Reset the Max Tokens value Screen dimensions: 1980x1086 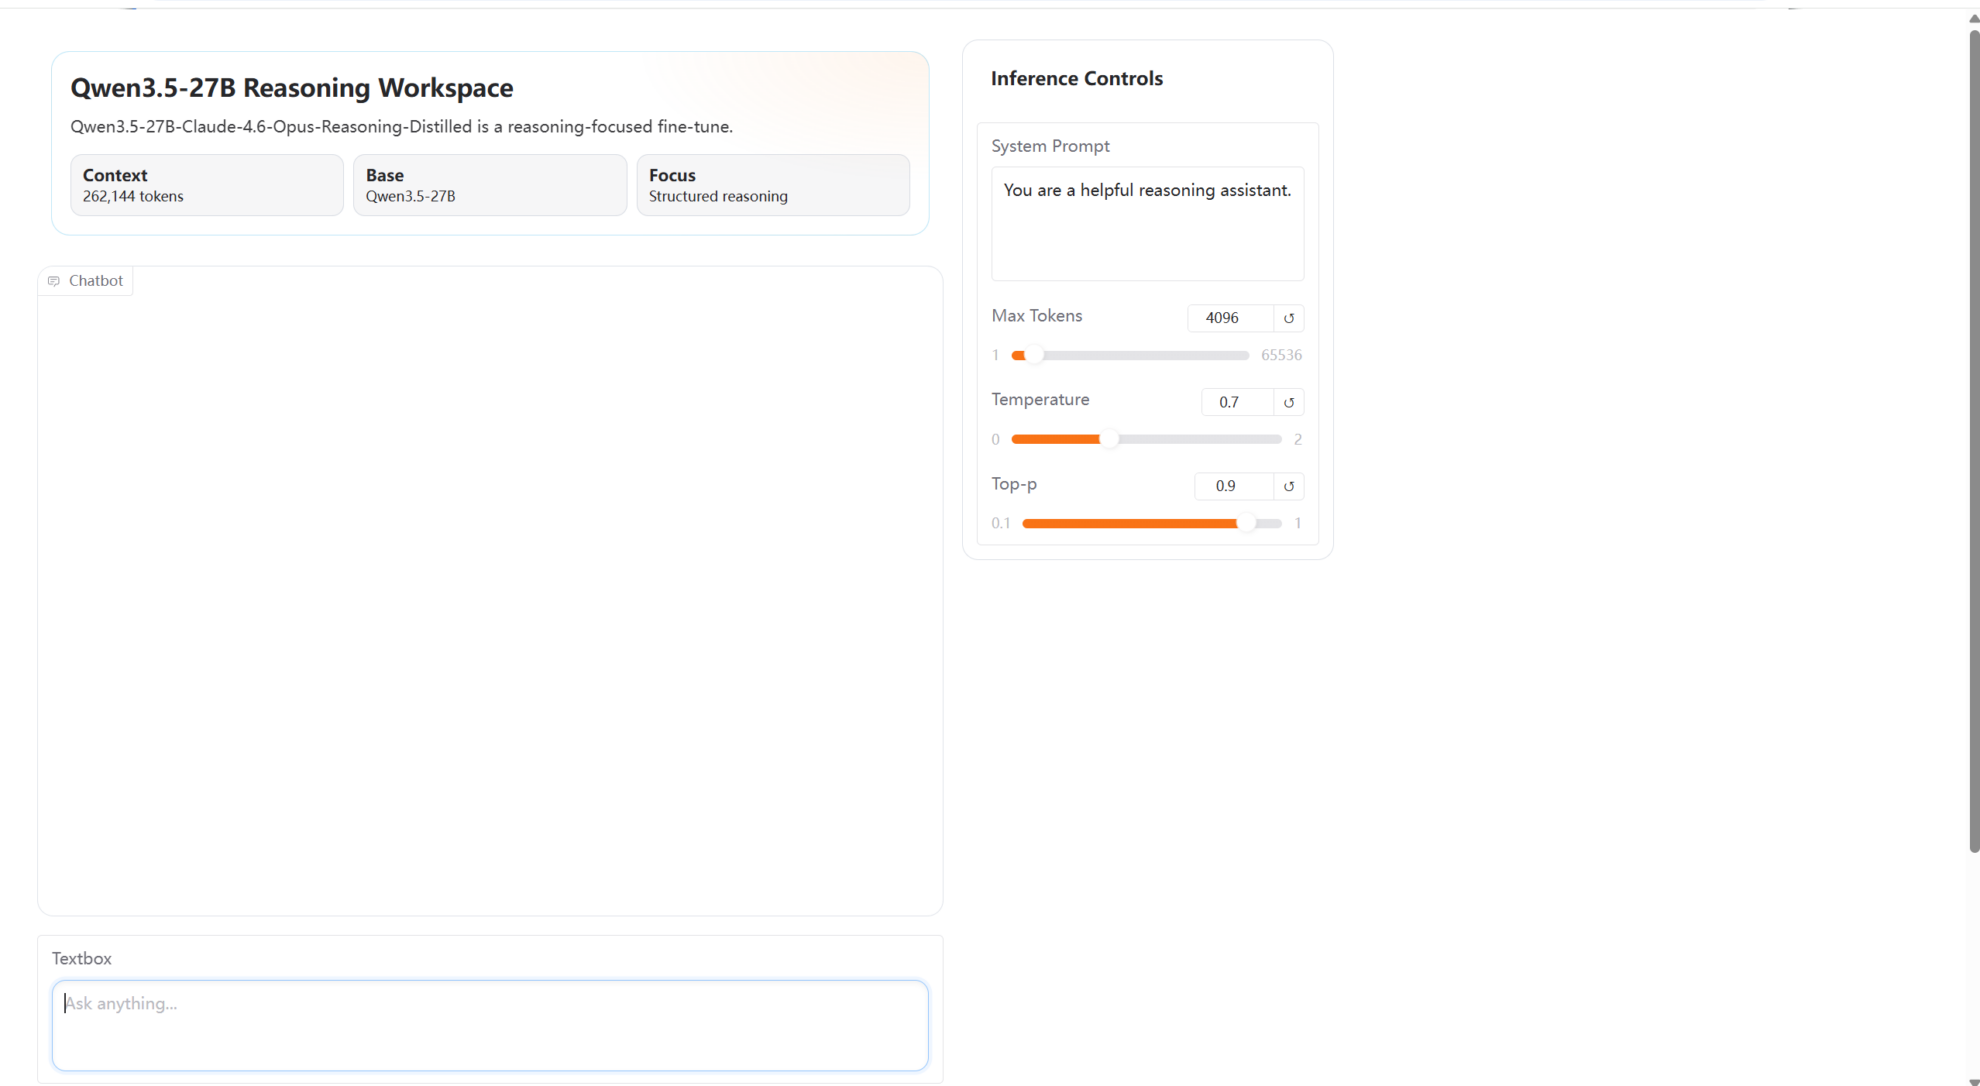point(1289,318)
